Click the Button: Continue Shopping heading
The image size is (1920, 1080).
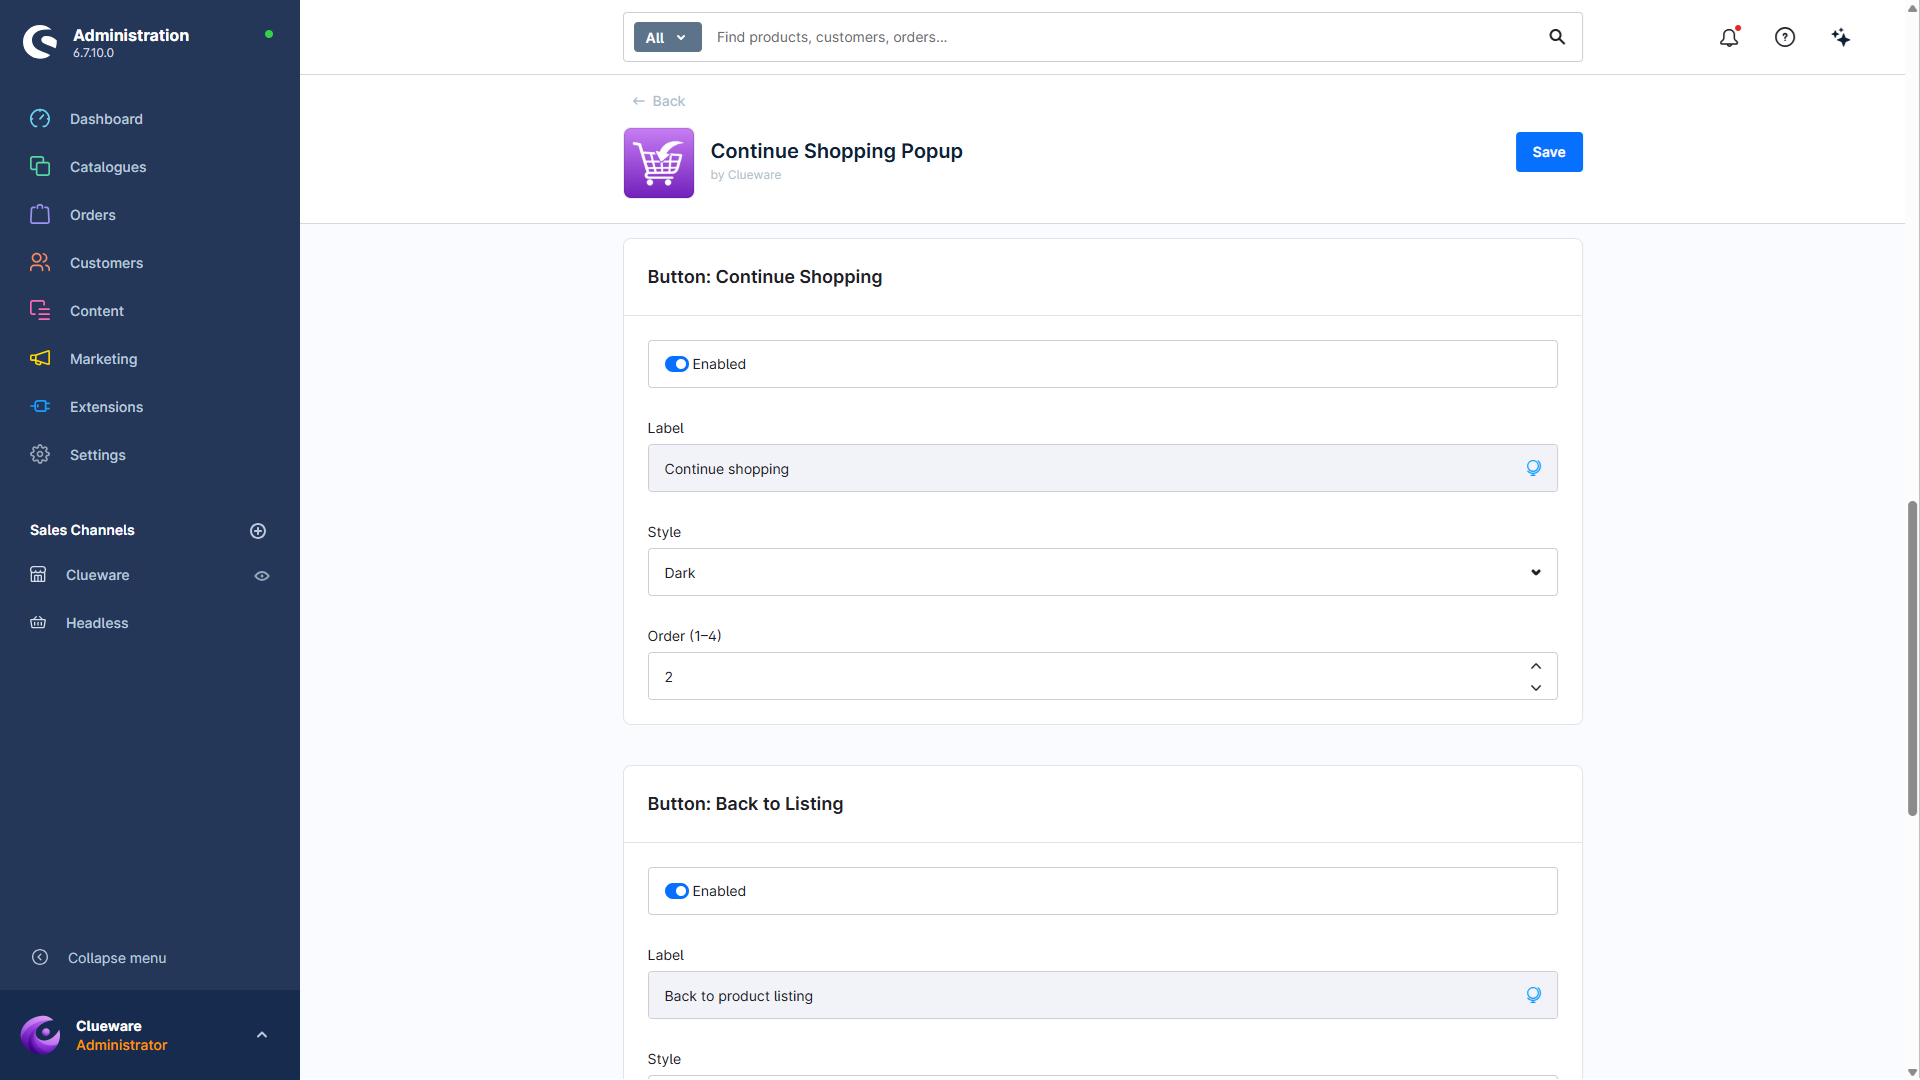tap(765, 277)
